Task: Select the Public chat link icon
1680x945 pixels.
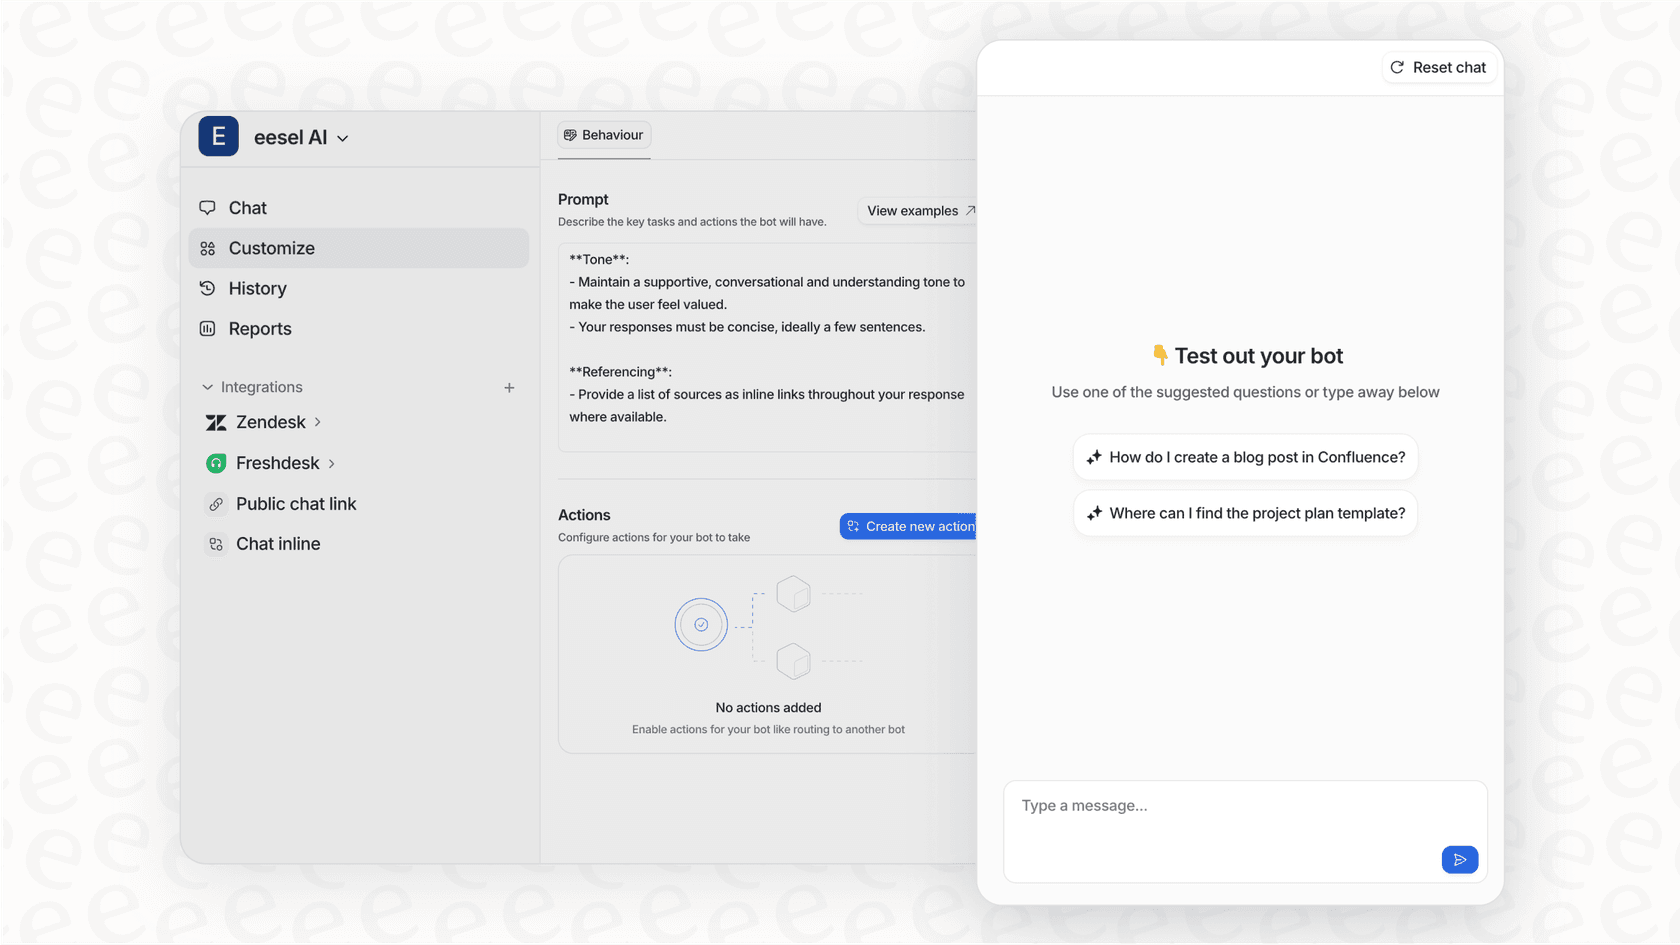Action: (216, 503)
